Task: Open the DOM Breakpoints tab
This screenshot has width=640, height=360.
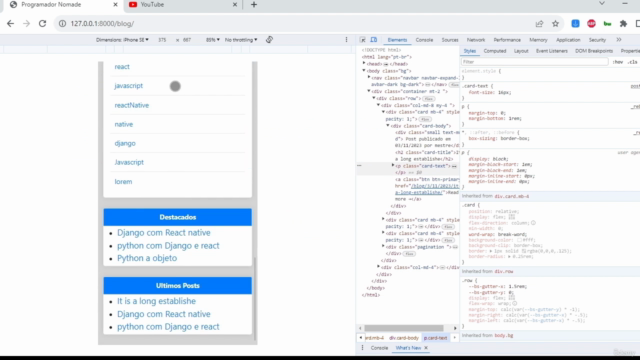Action: [x=594, y=51]
